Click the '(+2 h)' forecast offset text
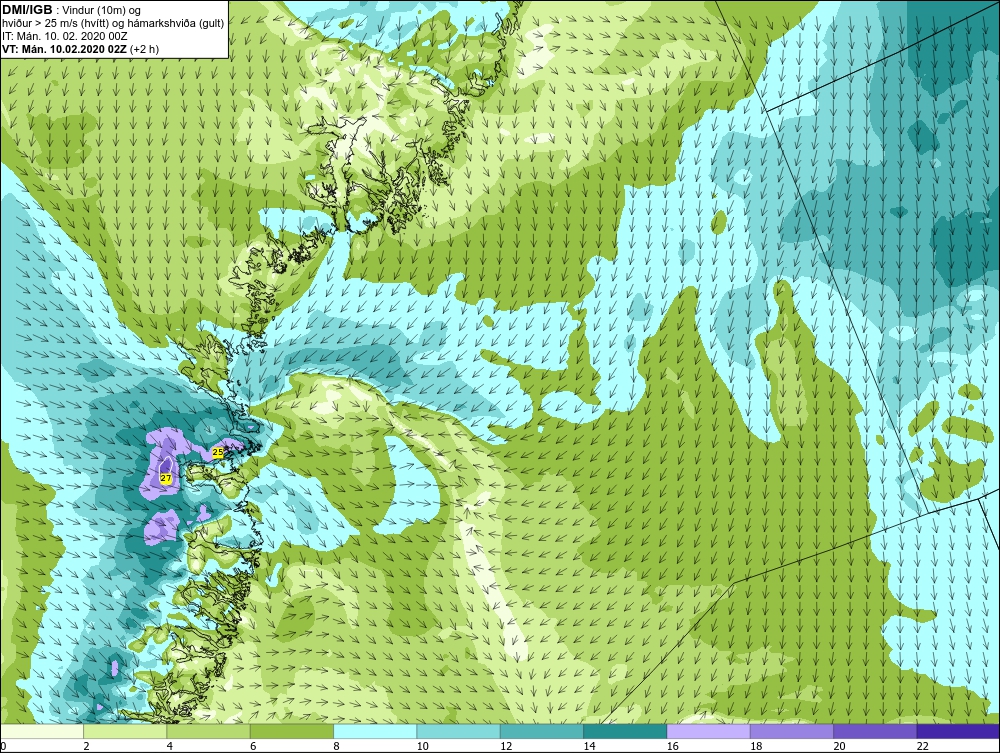This screenshot has height=753, width=1000. click(145, 49)
